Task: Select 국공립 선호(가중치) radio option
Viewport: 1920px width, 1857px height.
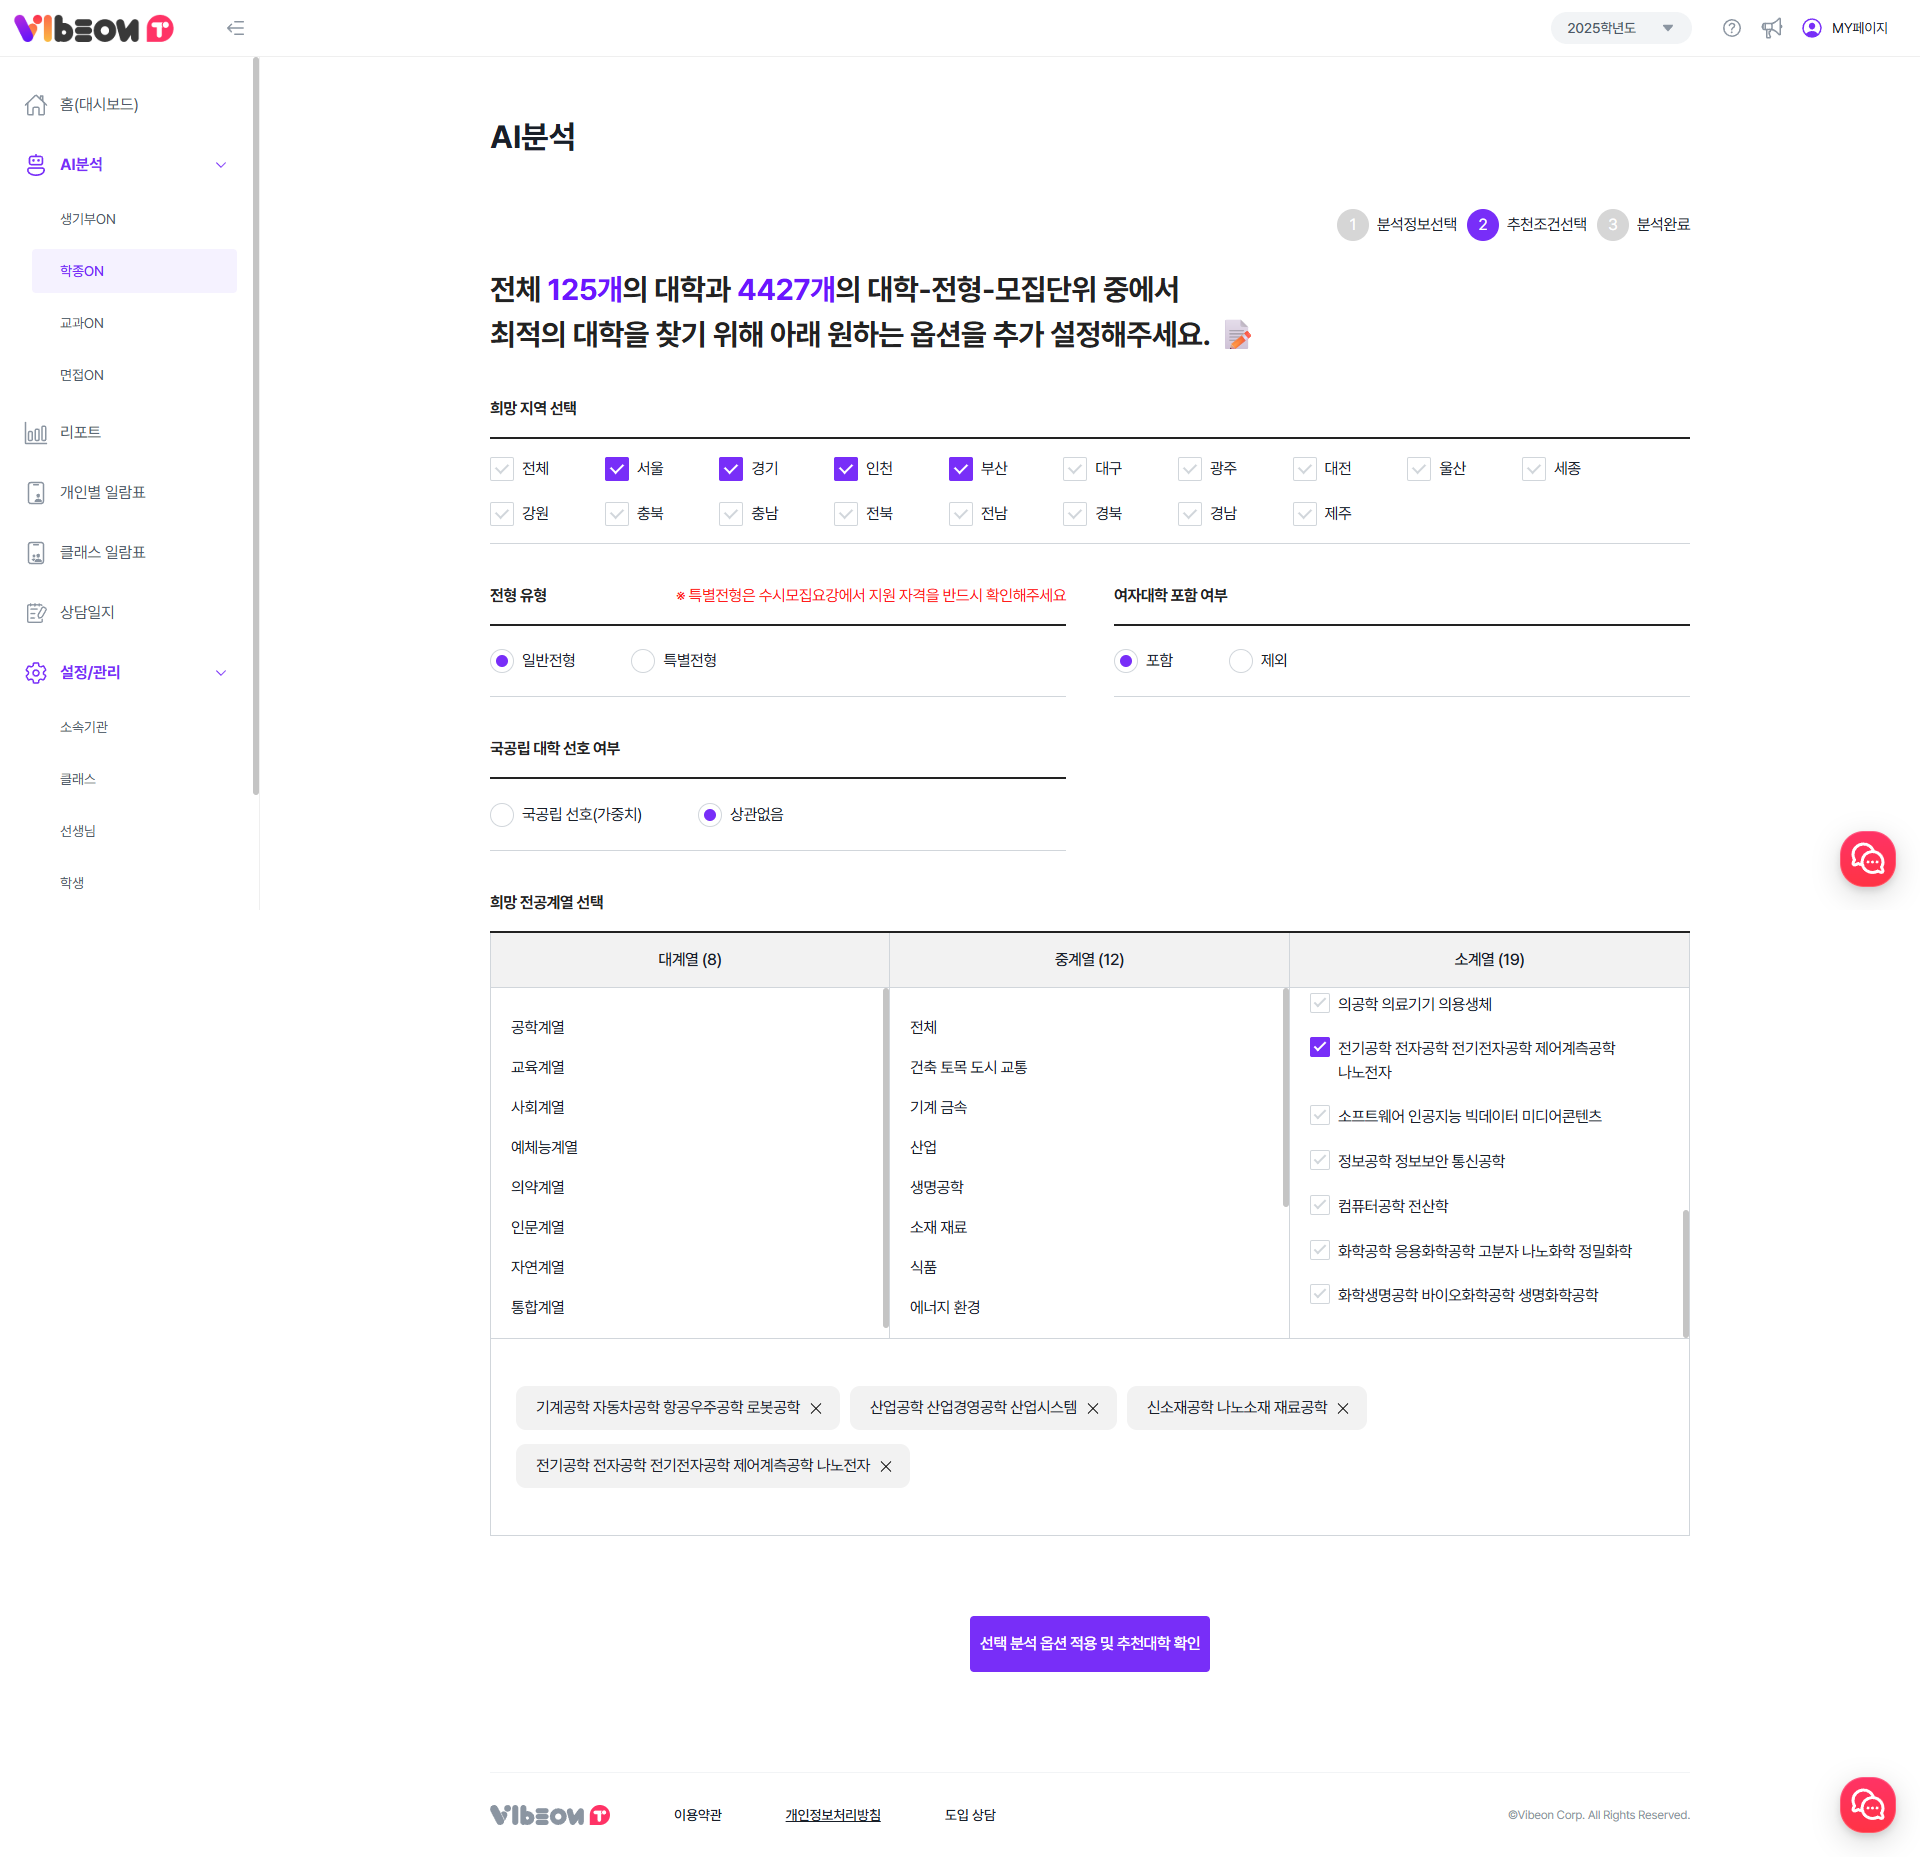Action: click(502, 815)
